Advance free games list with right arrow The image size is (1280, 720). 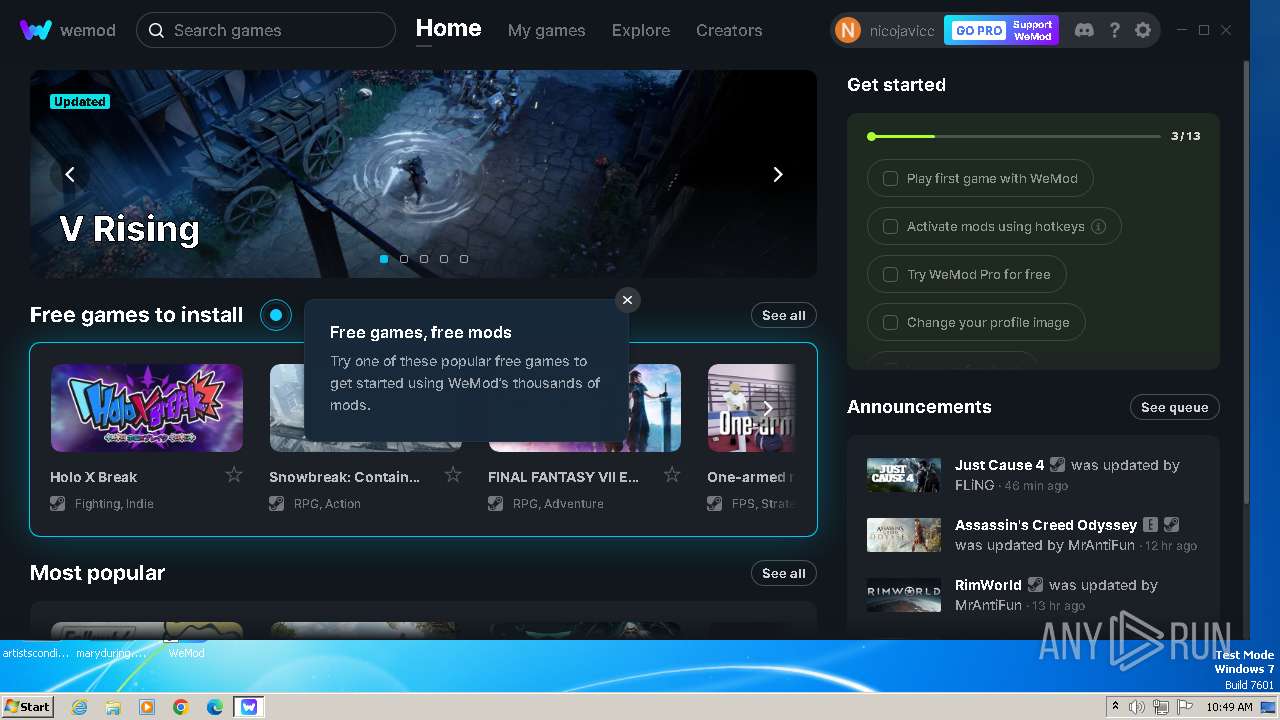(x=768, y=408)
